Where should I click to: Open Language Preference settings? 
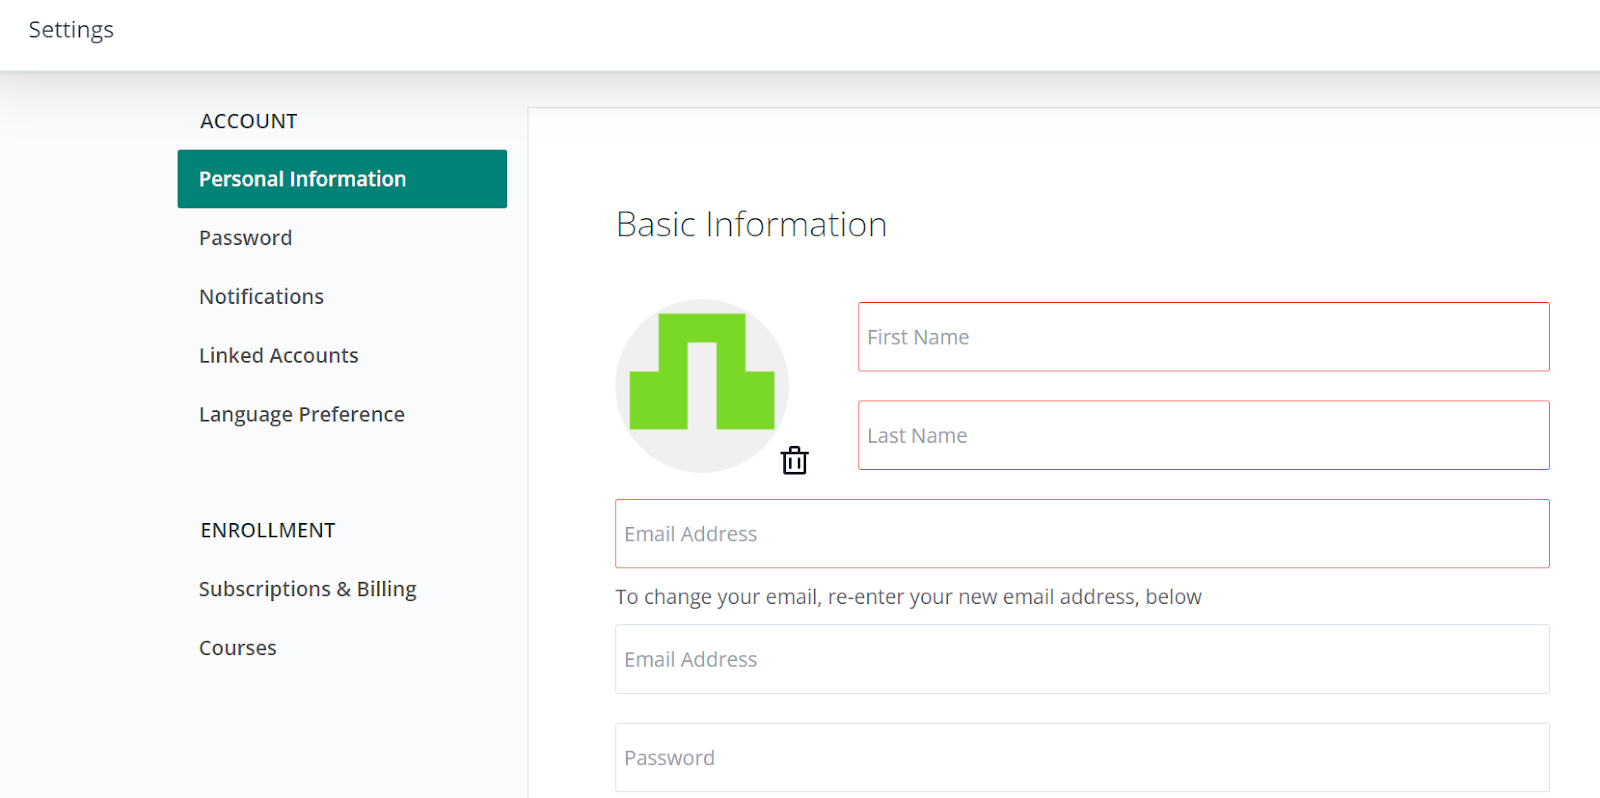(301, 415)
